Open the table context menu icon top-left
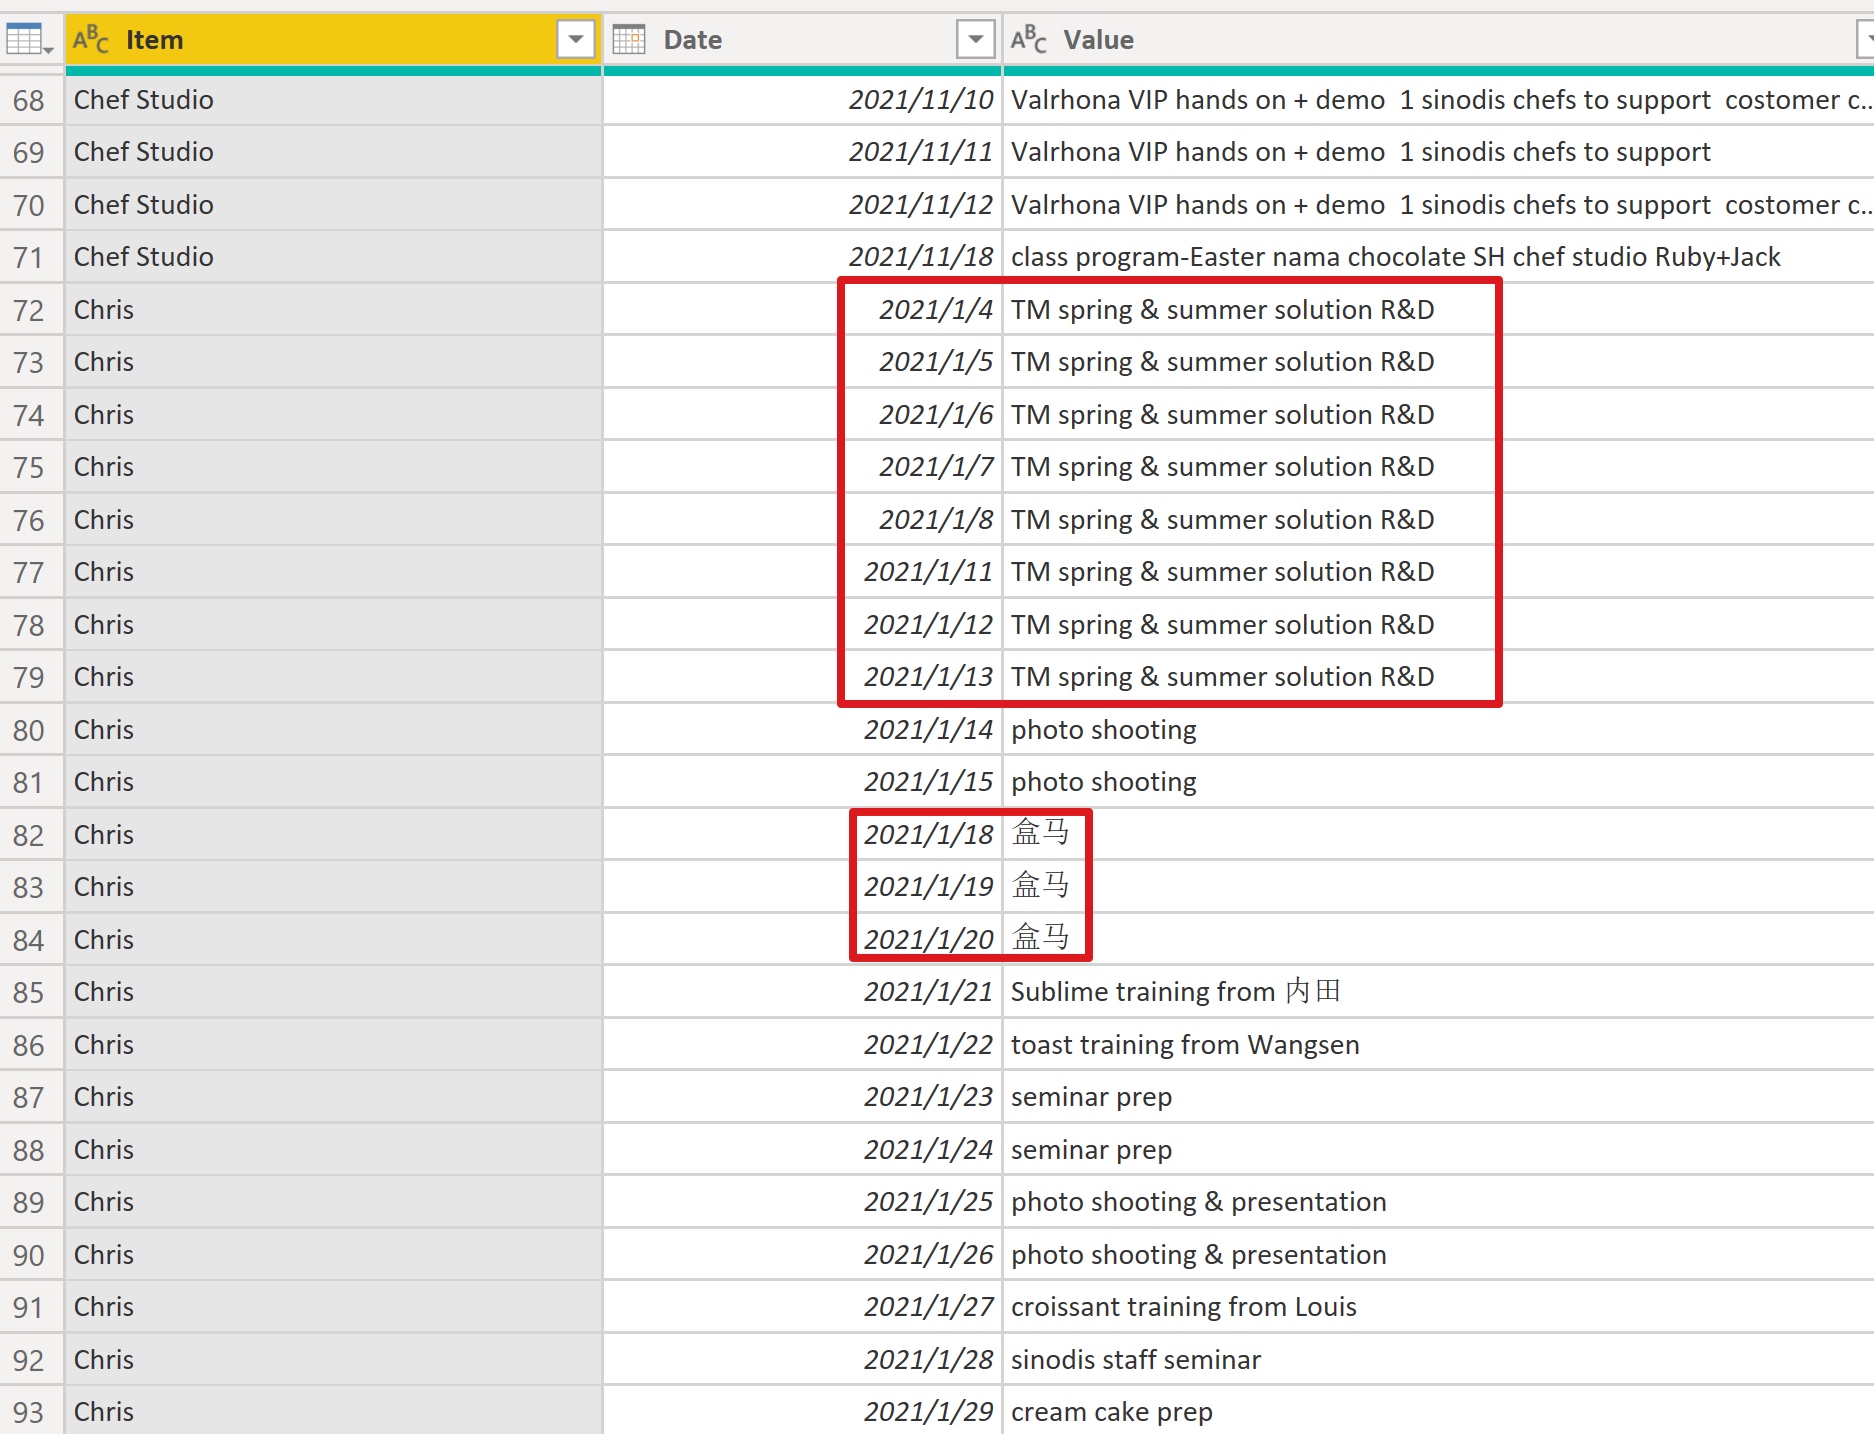Screen dimensions: 1874x1434 point(27,39)
